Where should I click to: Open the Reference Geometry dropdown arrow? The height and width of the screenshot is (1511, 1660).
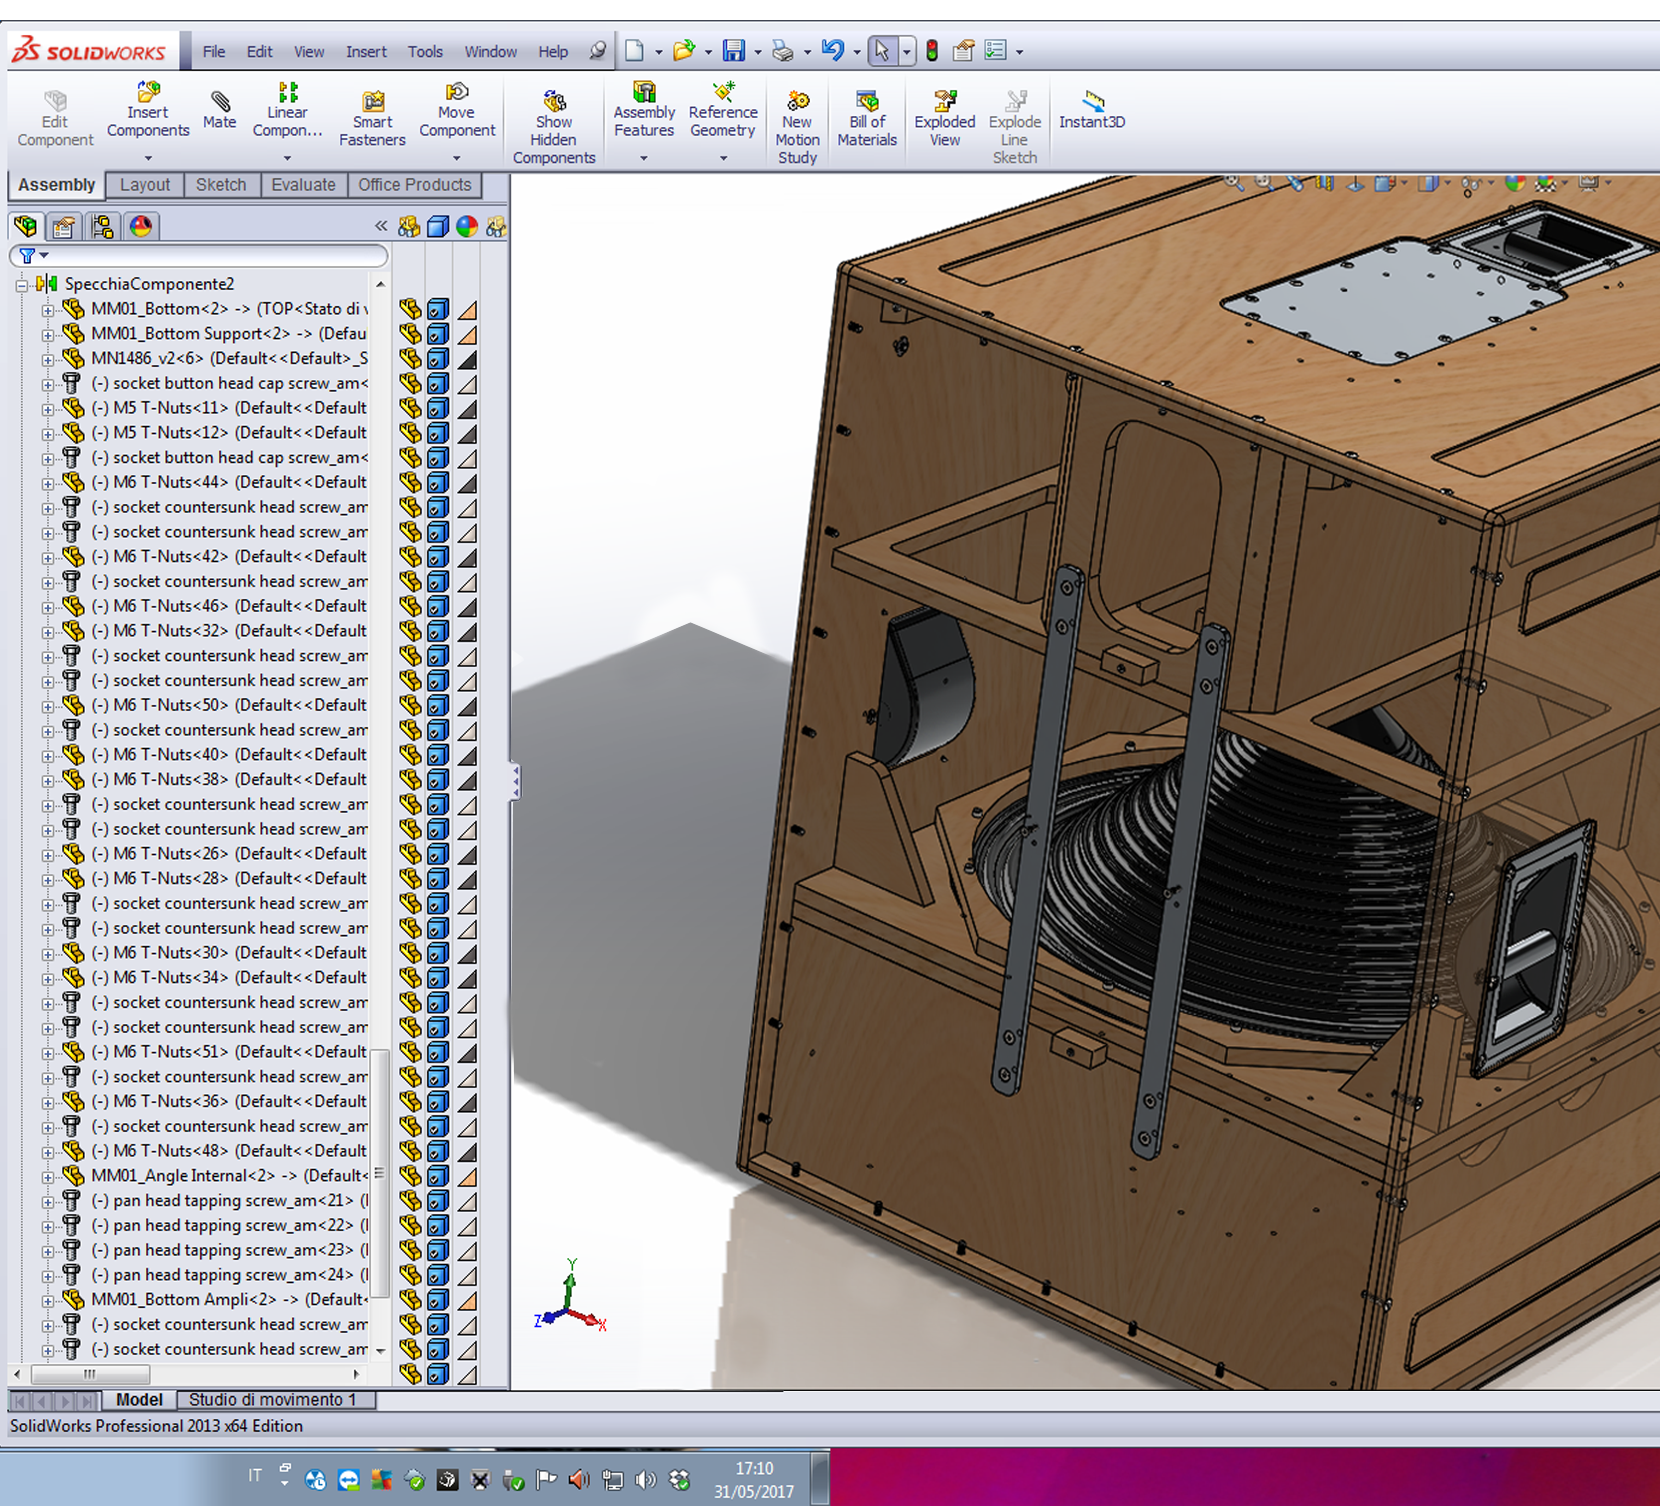click(x=723, y=158)
